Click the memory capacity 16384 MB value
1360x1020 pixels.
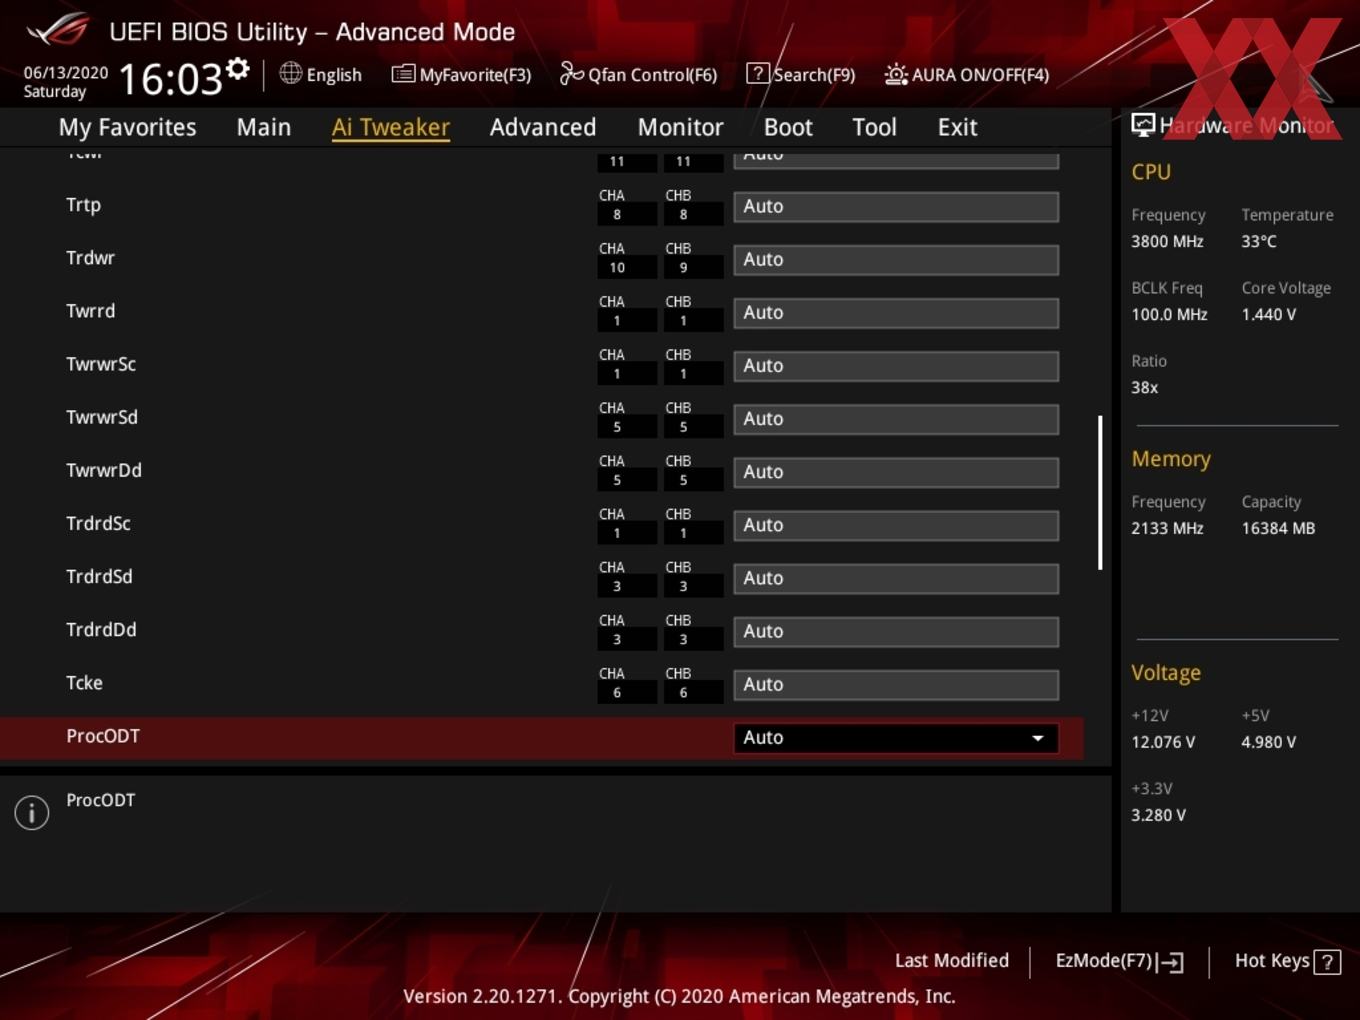click(1278, 528)
